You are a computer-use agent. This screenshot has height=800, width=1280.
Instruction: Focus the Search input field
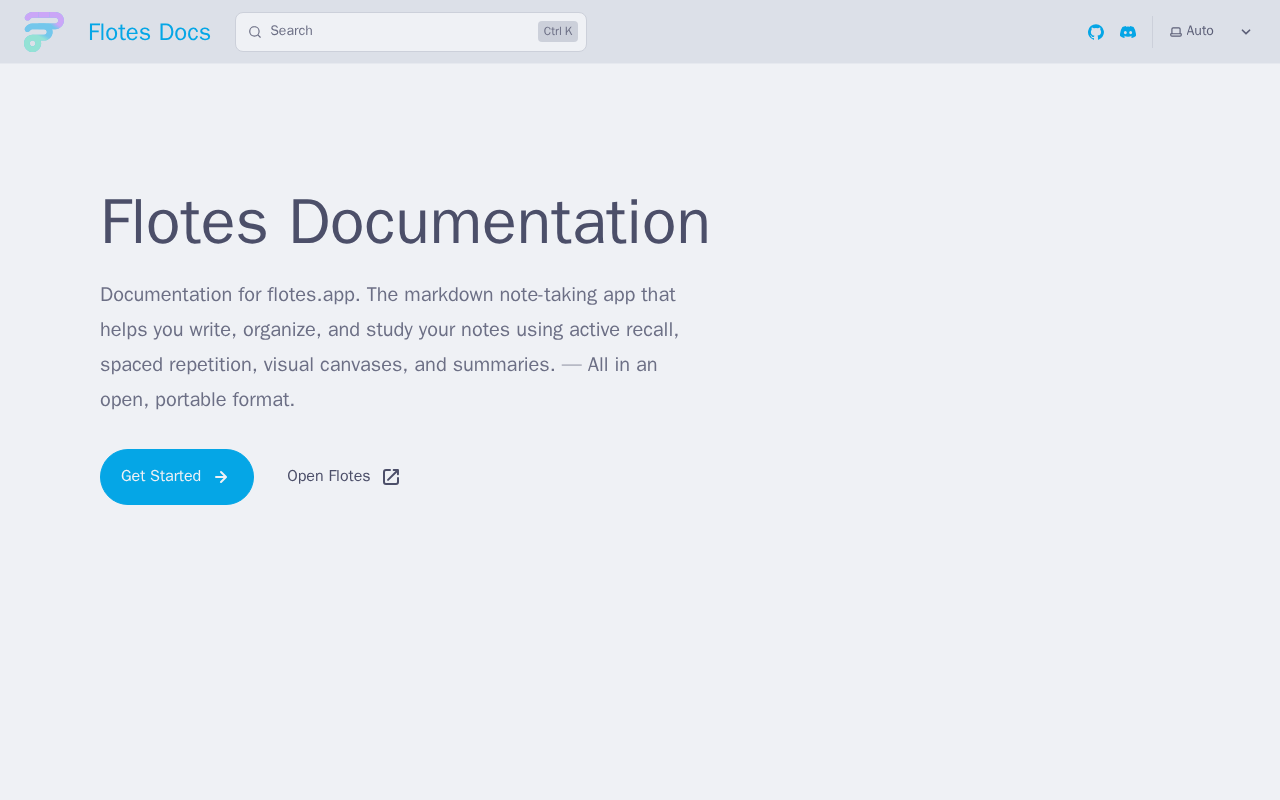411,32
